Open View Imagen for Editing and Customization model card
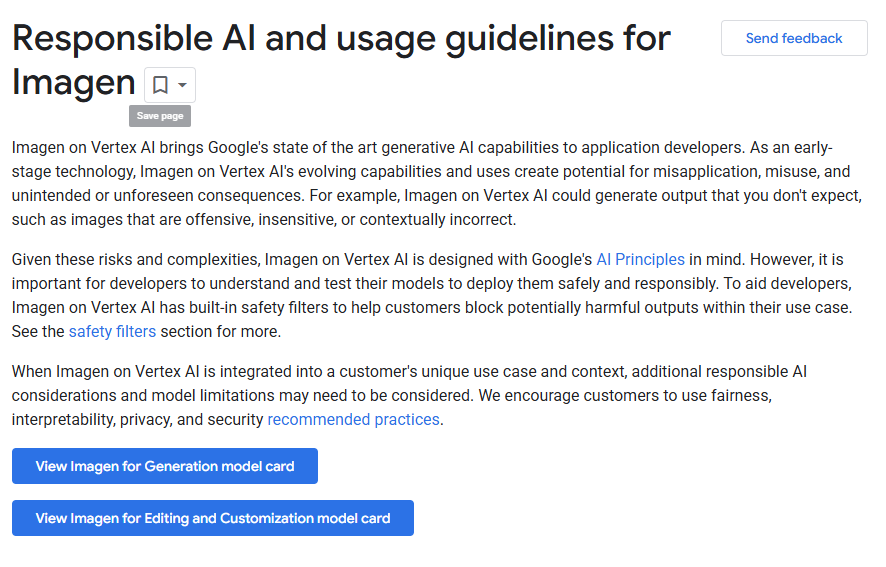This screenshot has height=567, width=886. pyautogui.click(x=213, y=518)
